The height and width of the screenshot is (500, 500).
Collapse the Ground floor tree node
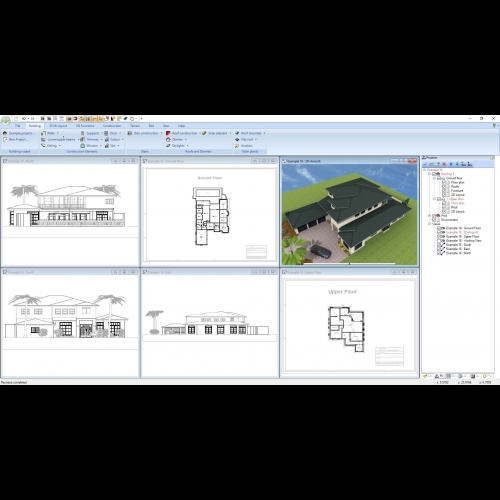click(434, 178)
